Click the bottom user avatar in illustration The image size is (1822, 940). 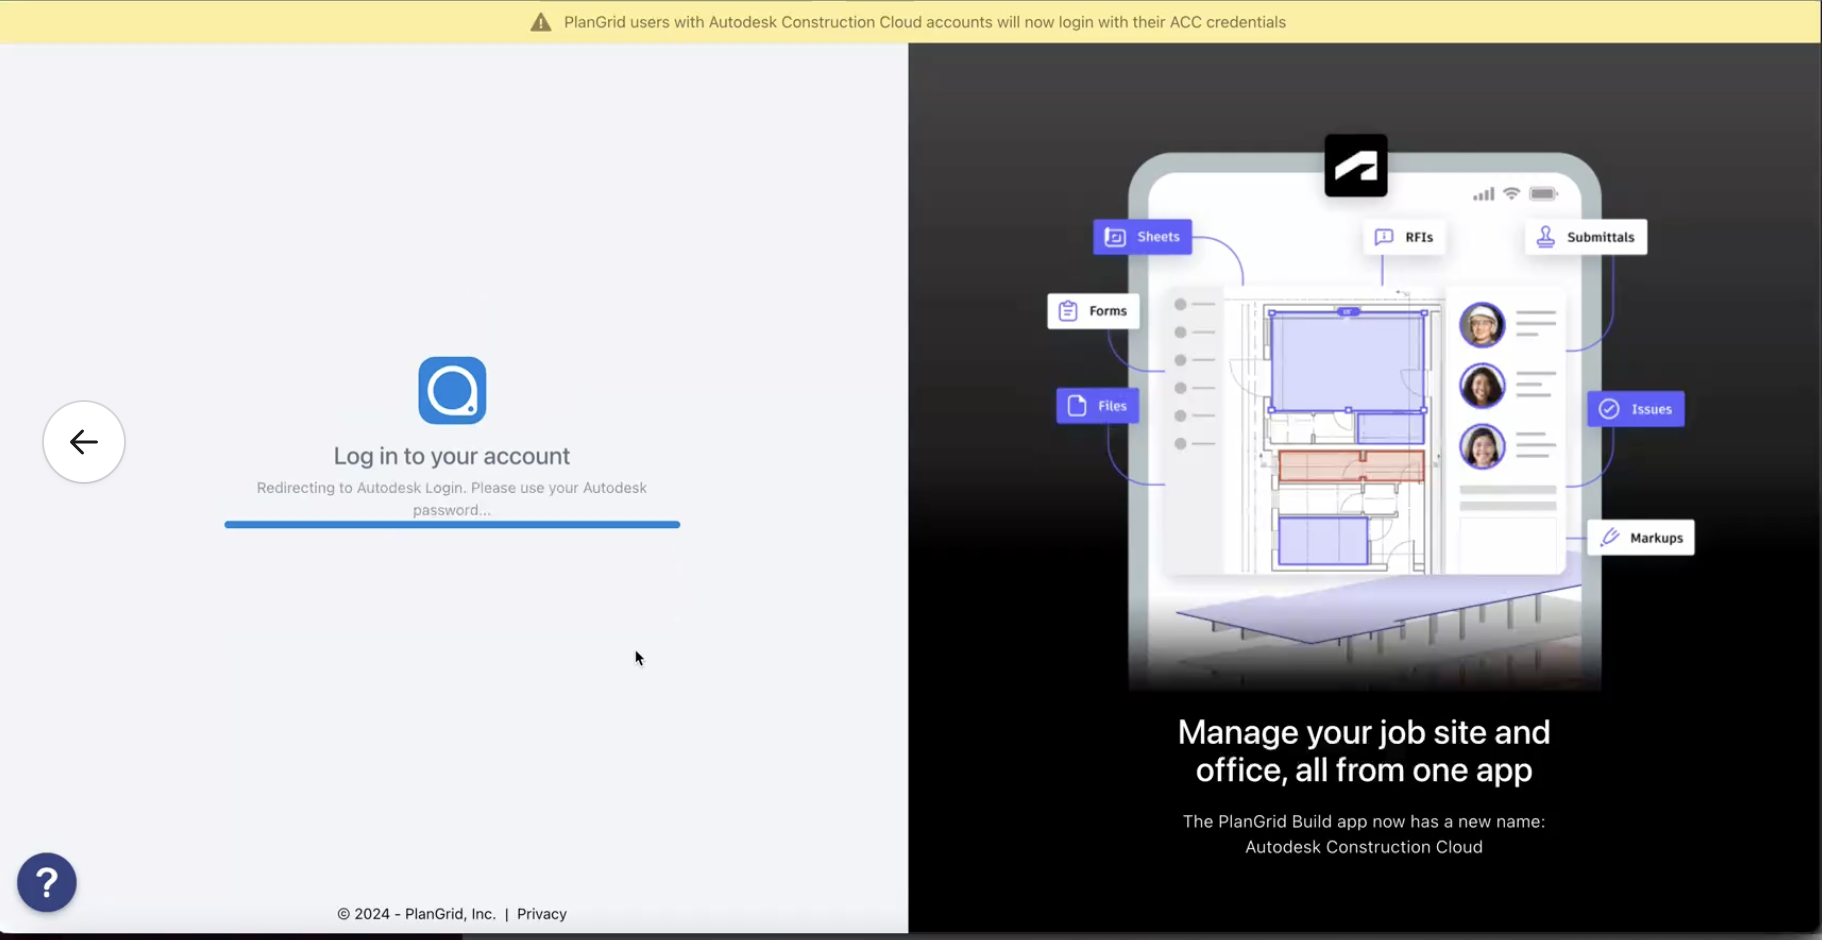pyautogui.click(x=1482, y=447)
